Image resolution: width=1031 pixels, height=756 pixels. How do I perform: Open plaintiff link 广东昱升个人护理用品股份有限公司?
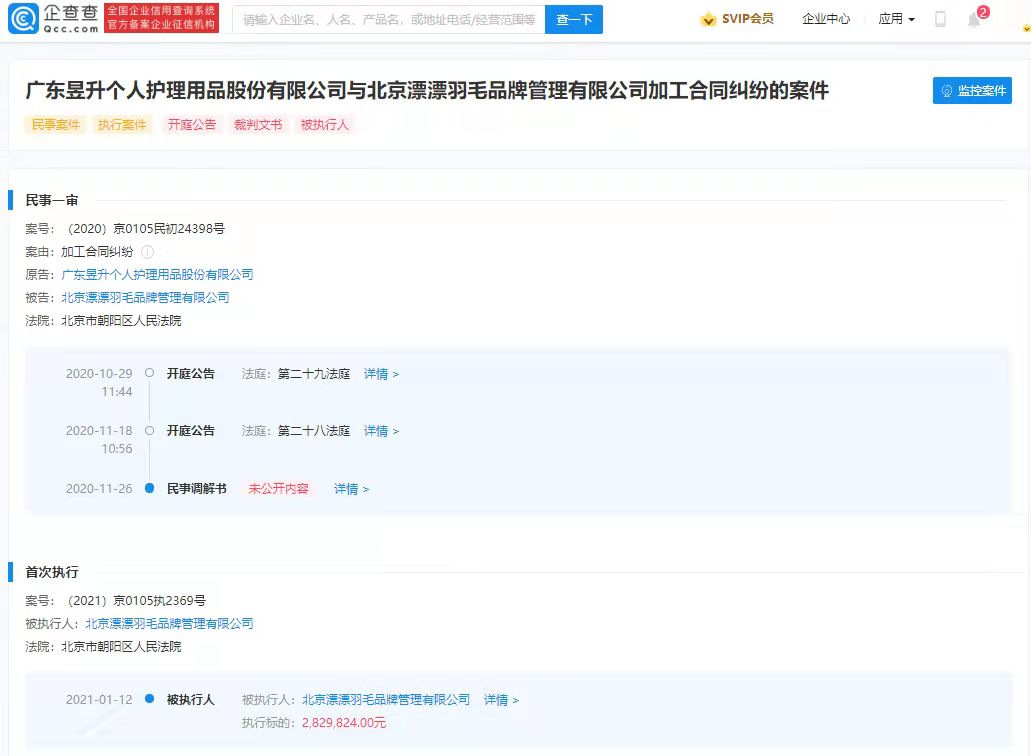(157, 275)
